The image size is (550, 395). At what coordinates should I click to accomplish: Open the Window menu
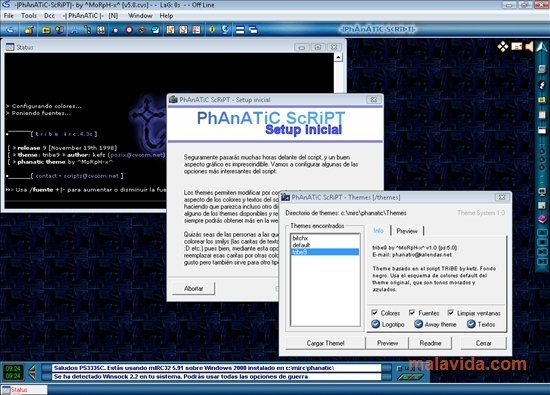(140, 16)
